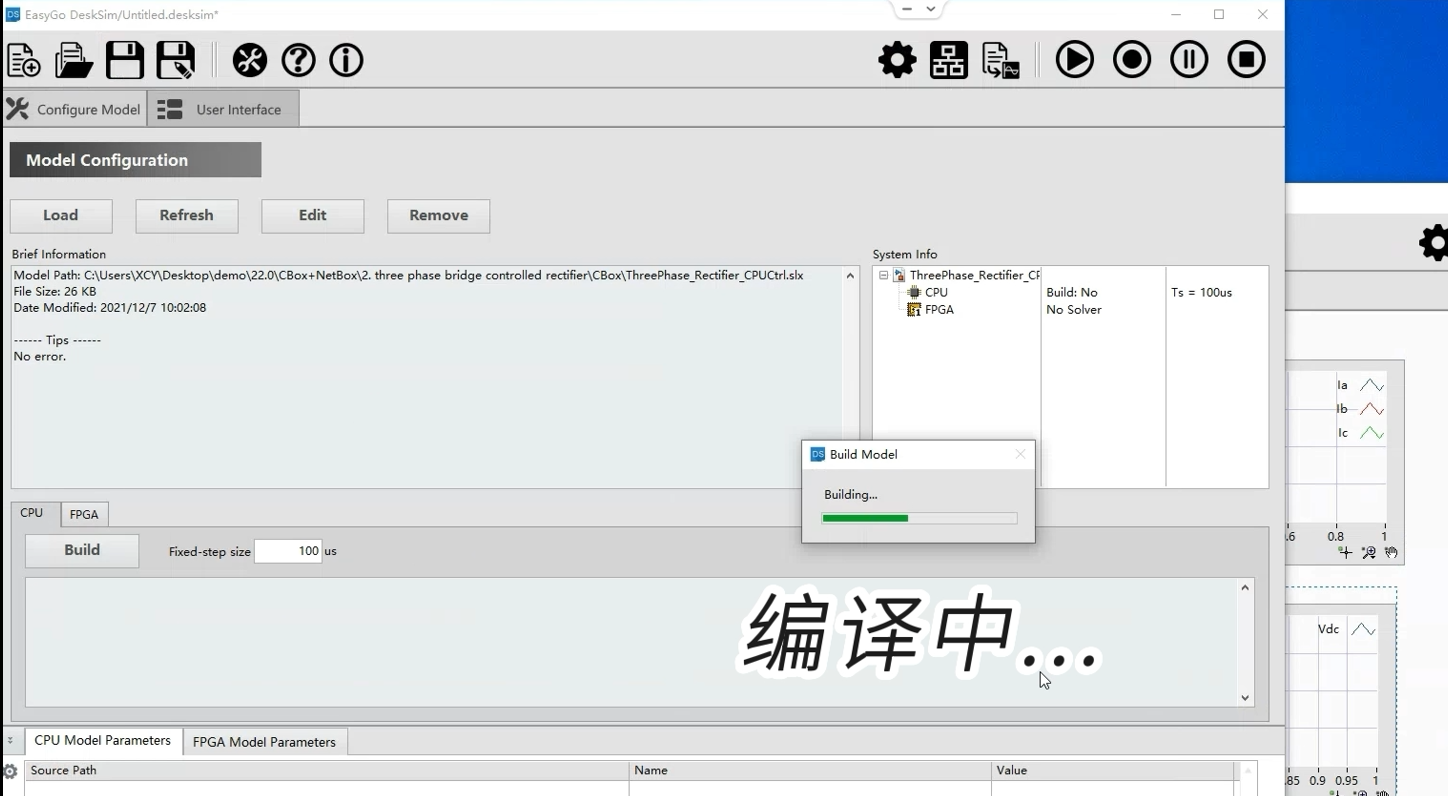The height and width of the screenshot is (796, 1448).
Task: Open settings gear icon in top toolbar
Action: 897,60
